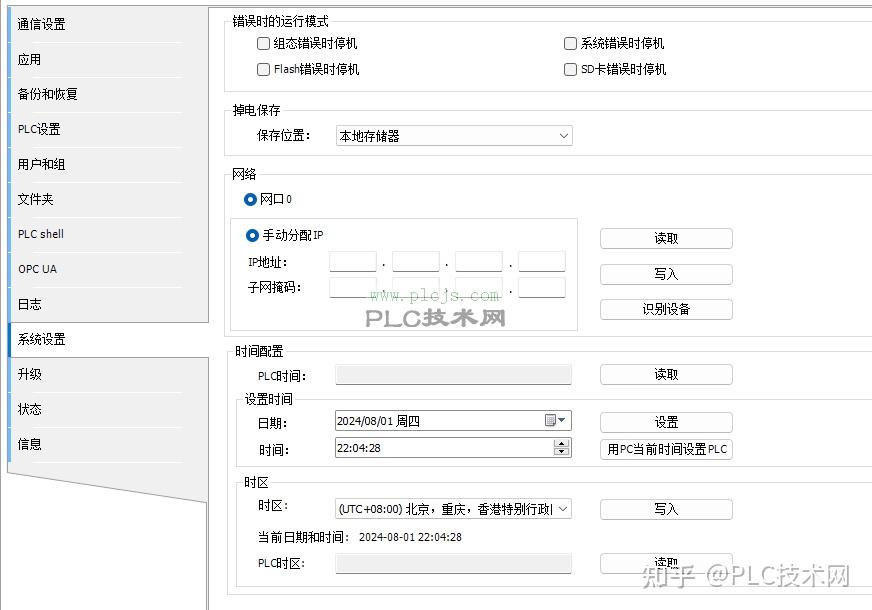Image resolution: width=872 pixels, height=610 pixels.
Task: Open the date picker calendar icon
Action: pos(554,420)
